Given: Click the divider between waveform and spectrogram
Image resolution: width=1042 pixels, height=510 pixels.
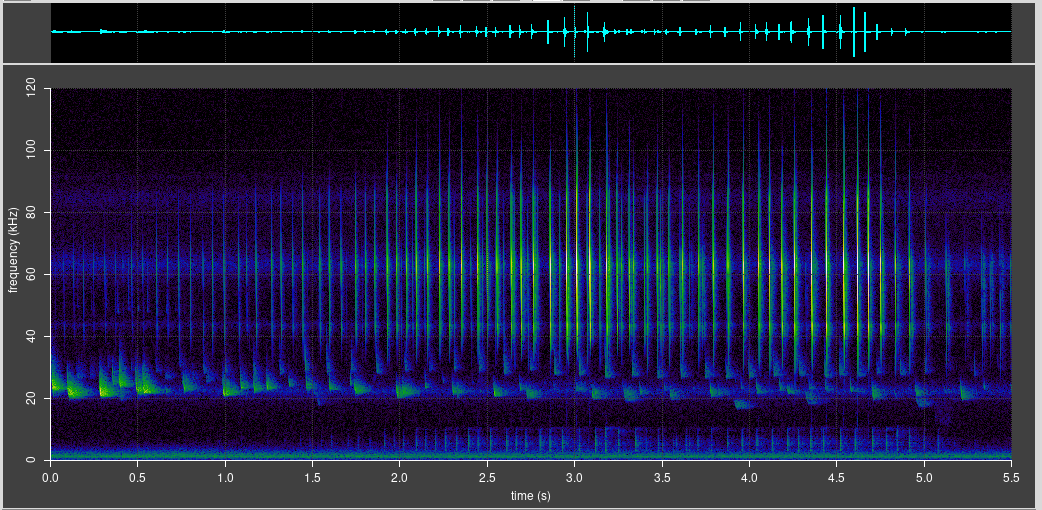Looking at the screenshot, I should click(520, 65).
